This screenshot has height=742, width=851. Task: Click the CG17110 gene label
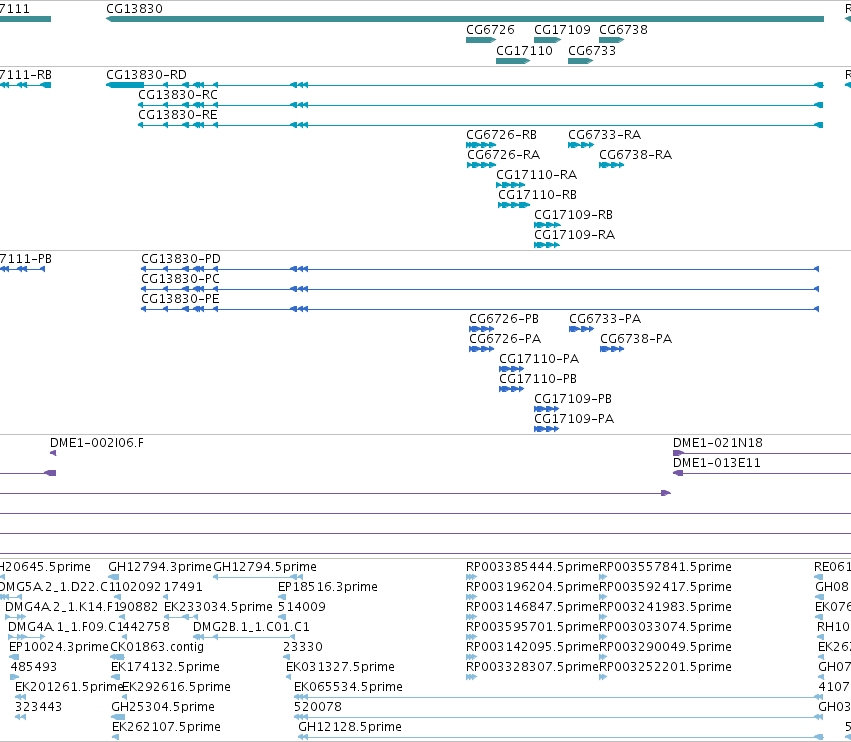click(524, 50)
